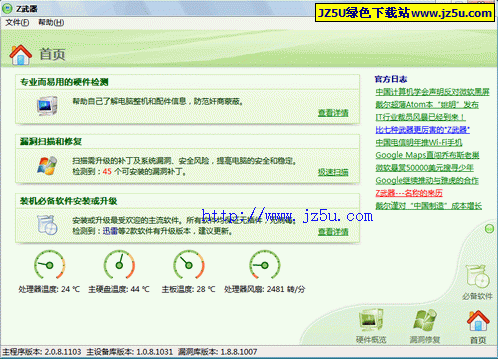498x360 pixels.
Task: Open the 文件(F) menu
Action: pos(17,22)
